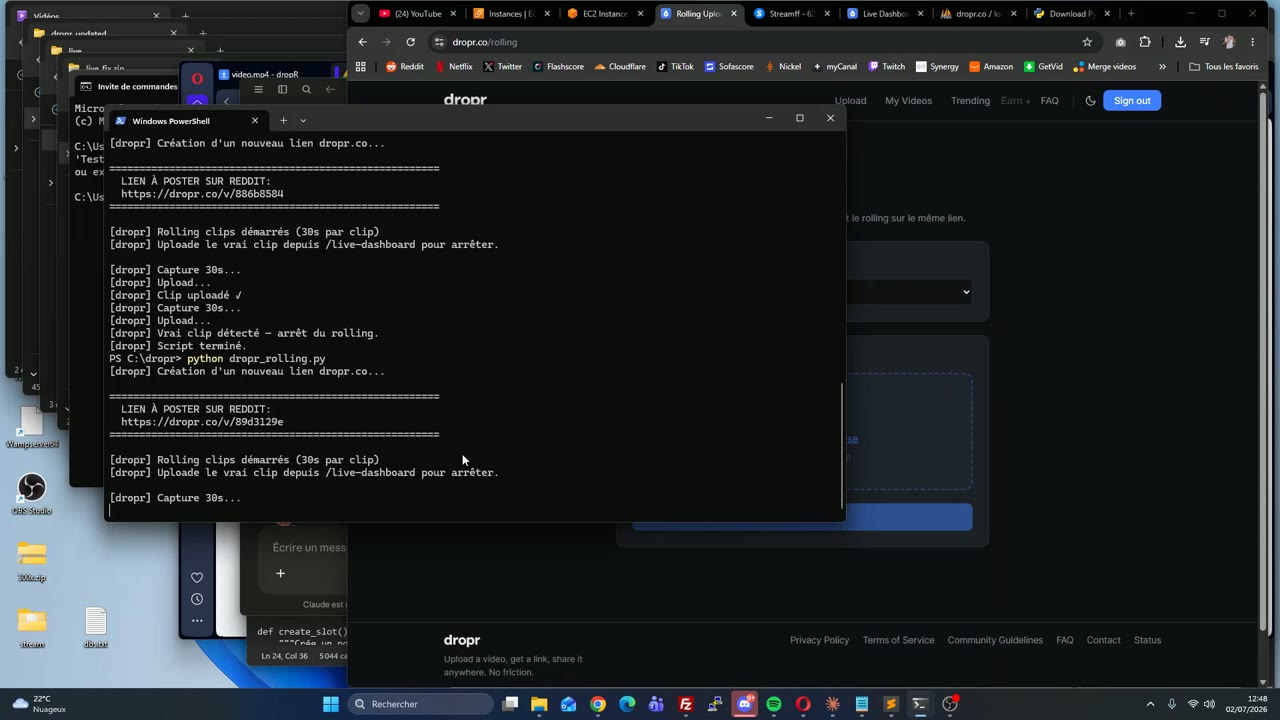
Task: Open File Explorer from the taskbar
Action: pos(539,704)
